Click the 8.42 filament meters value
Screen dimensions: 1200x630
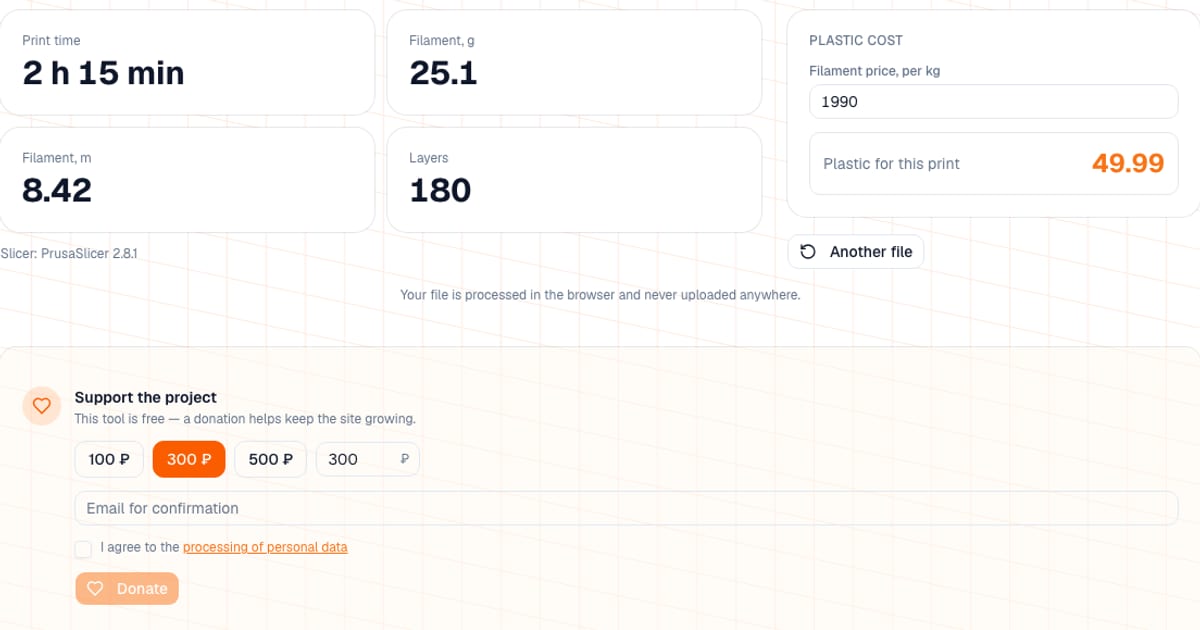click(x=57, y=190)
